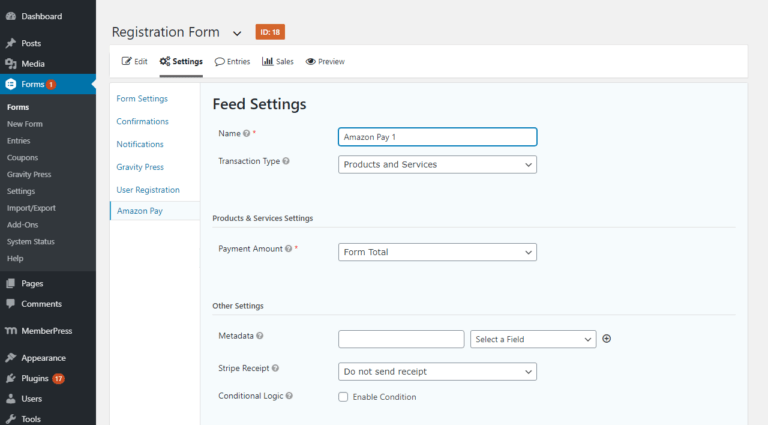This screenshot has width=768, height=425.
Task: Click the Settings gears icon
Action: click(165, 61)
